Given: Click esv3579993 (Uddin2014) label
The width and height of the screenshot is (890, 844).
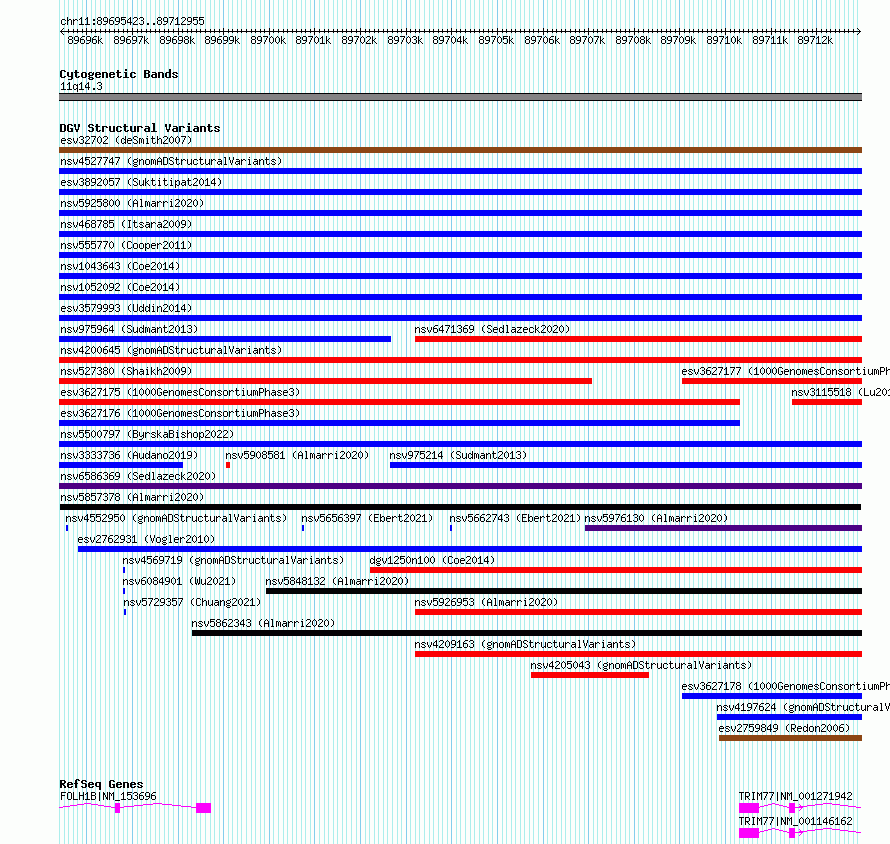Looking at the screenshot, I should pos(126,308).
